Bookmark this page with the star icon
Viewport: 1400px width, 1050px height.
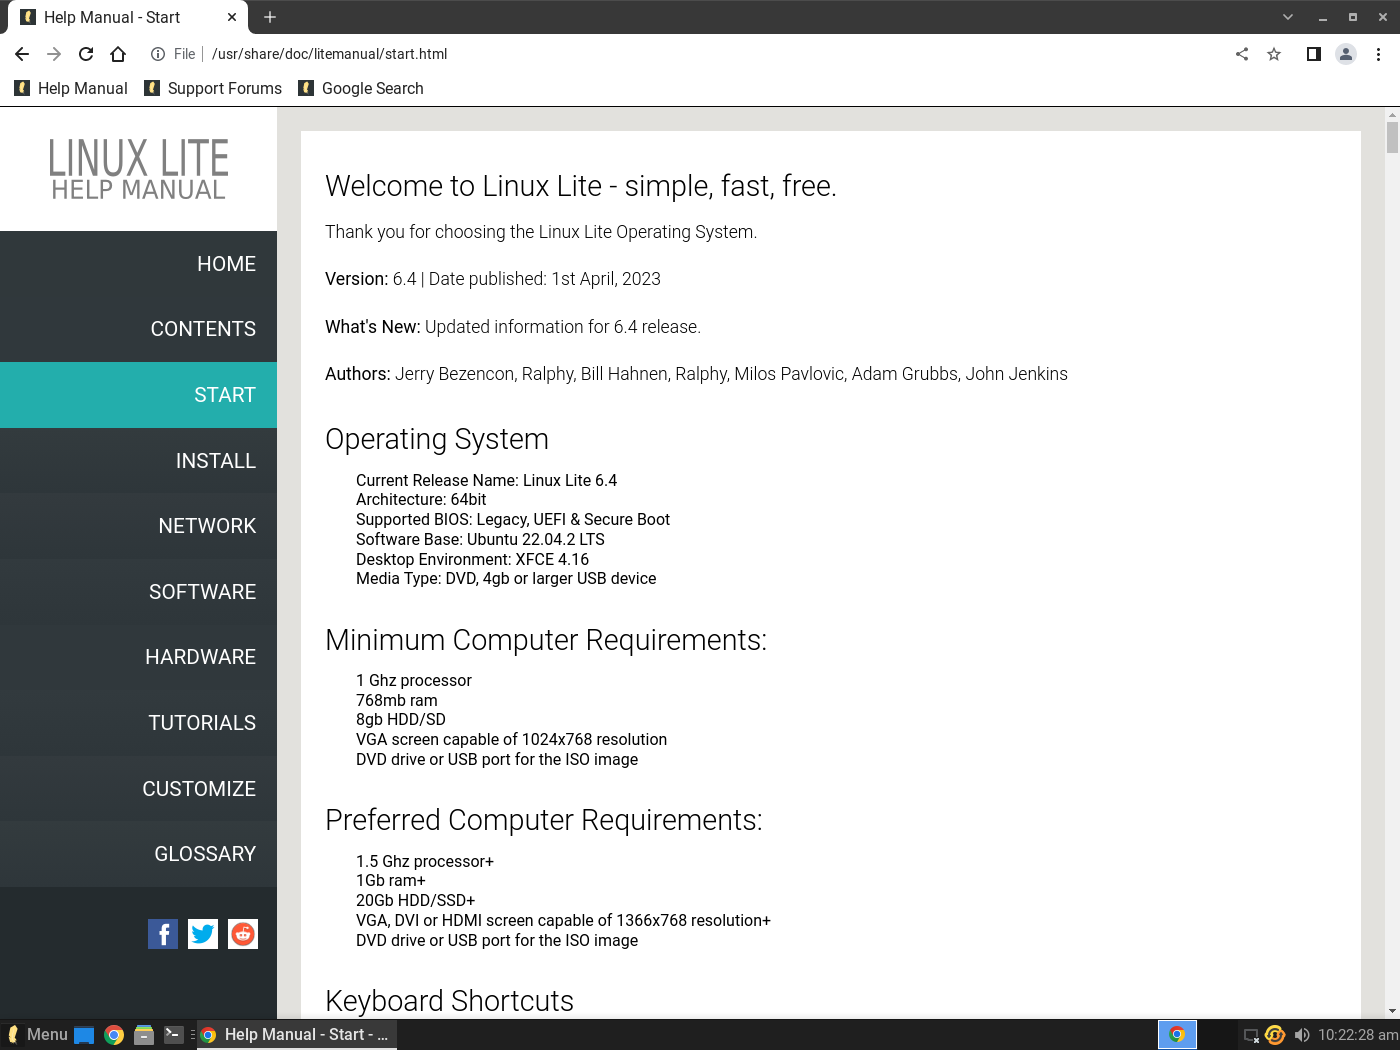[1274, 54]
